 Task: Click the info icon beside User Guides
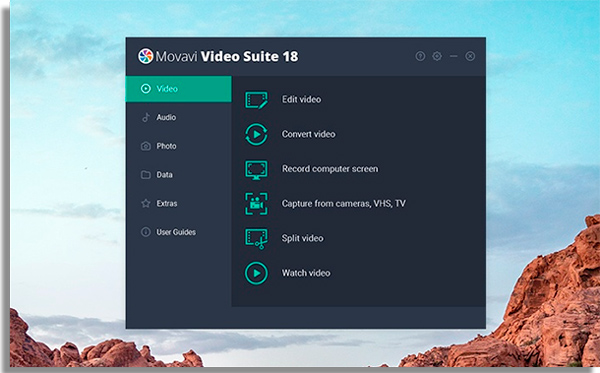145,232
